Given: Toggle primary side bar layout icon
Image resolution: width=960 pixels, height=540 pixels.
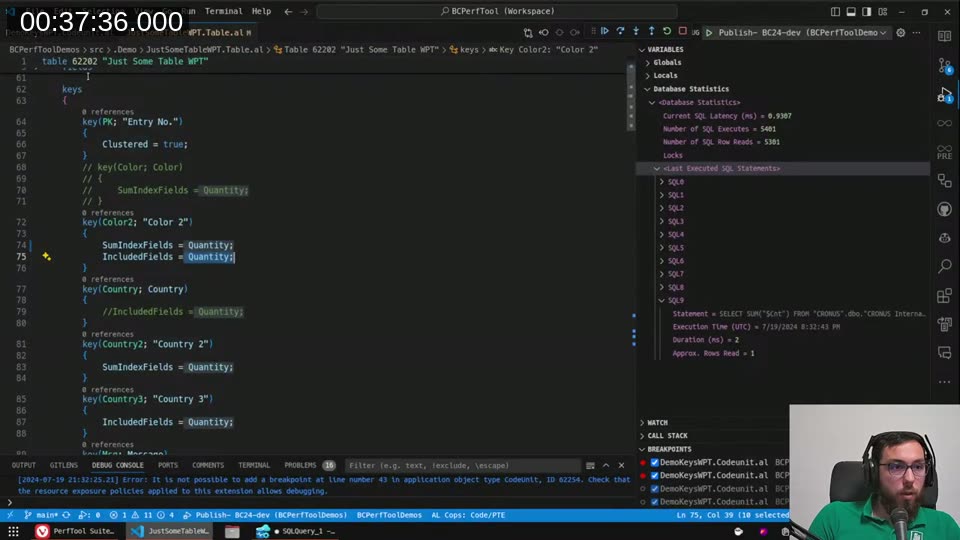Looking at the screenshot, I should [x=835, y=11].
